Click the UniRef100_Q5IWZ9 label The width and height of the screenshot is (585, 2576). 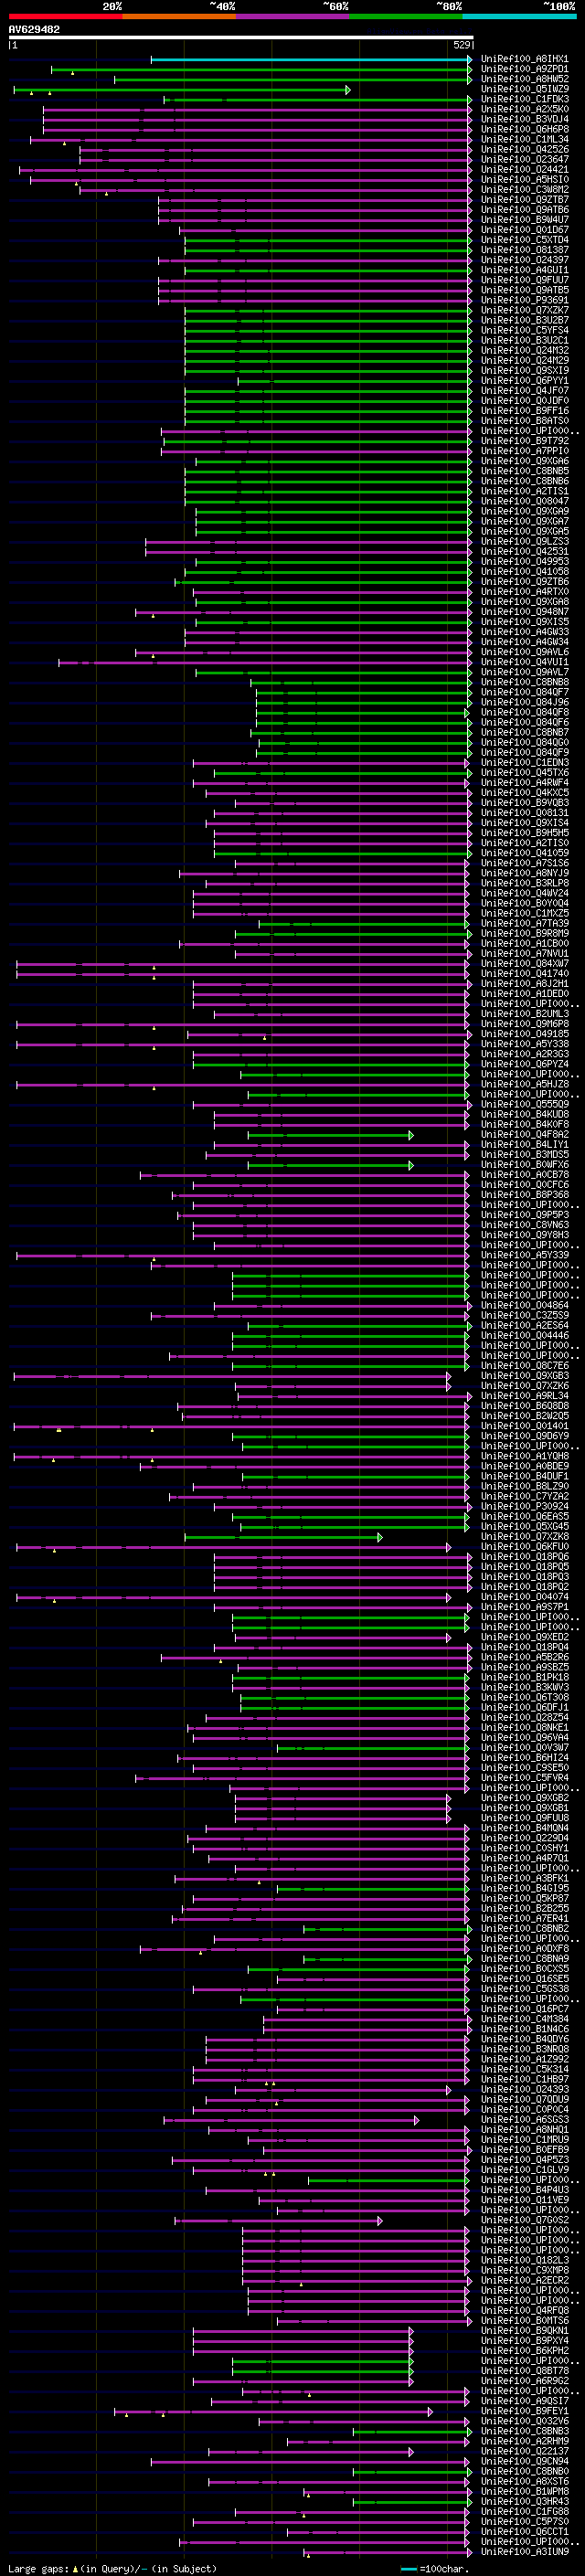[525, 89]
